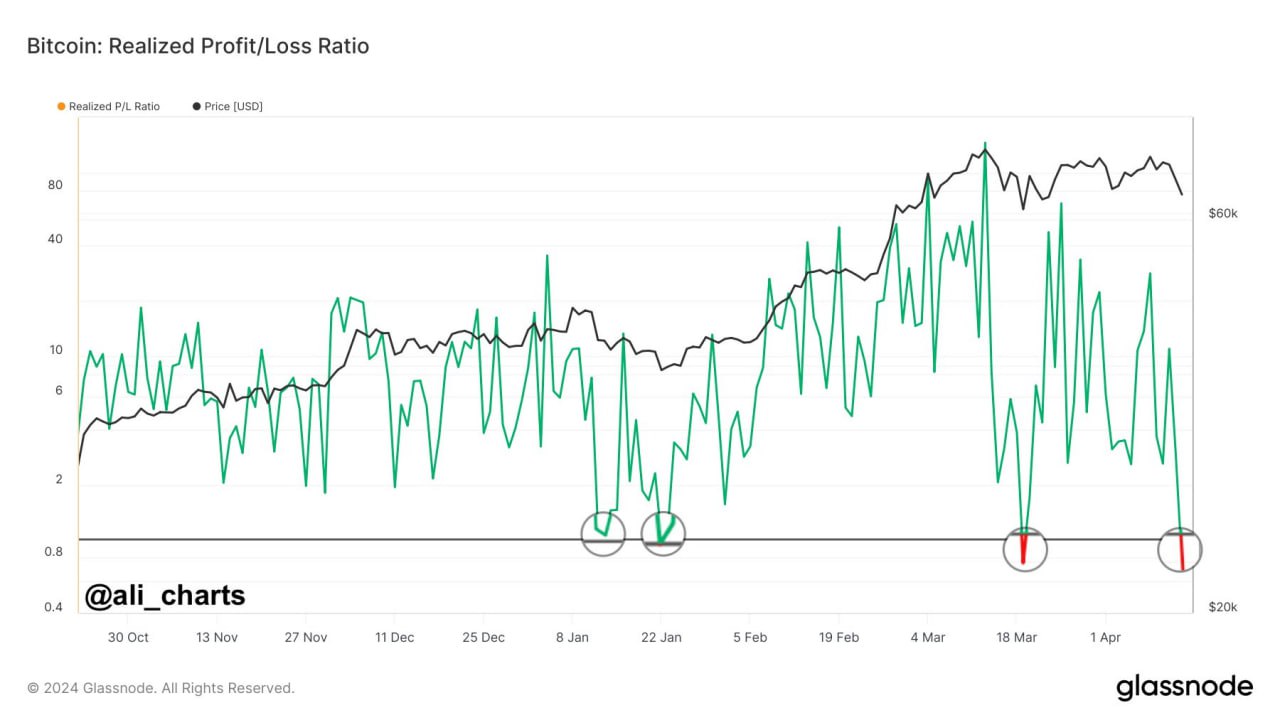This screenshot has height=720, width=1280.
Task: Click the black Price [USD] legend dot
Action: (196, 106)
